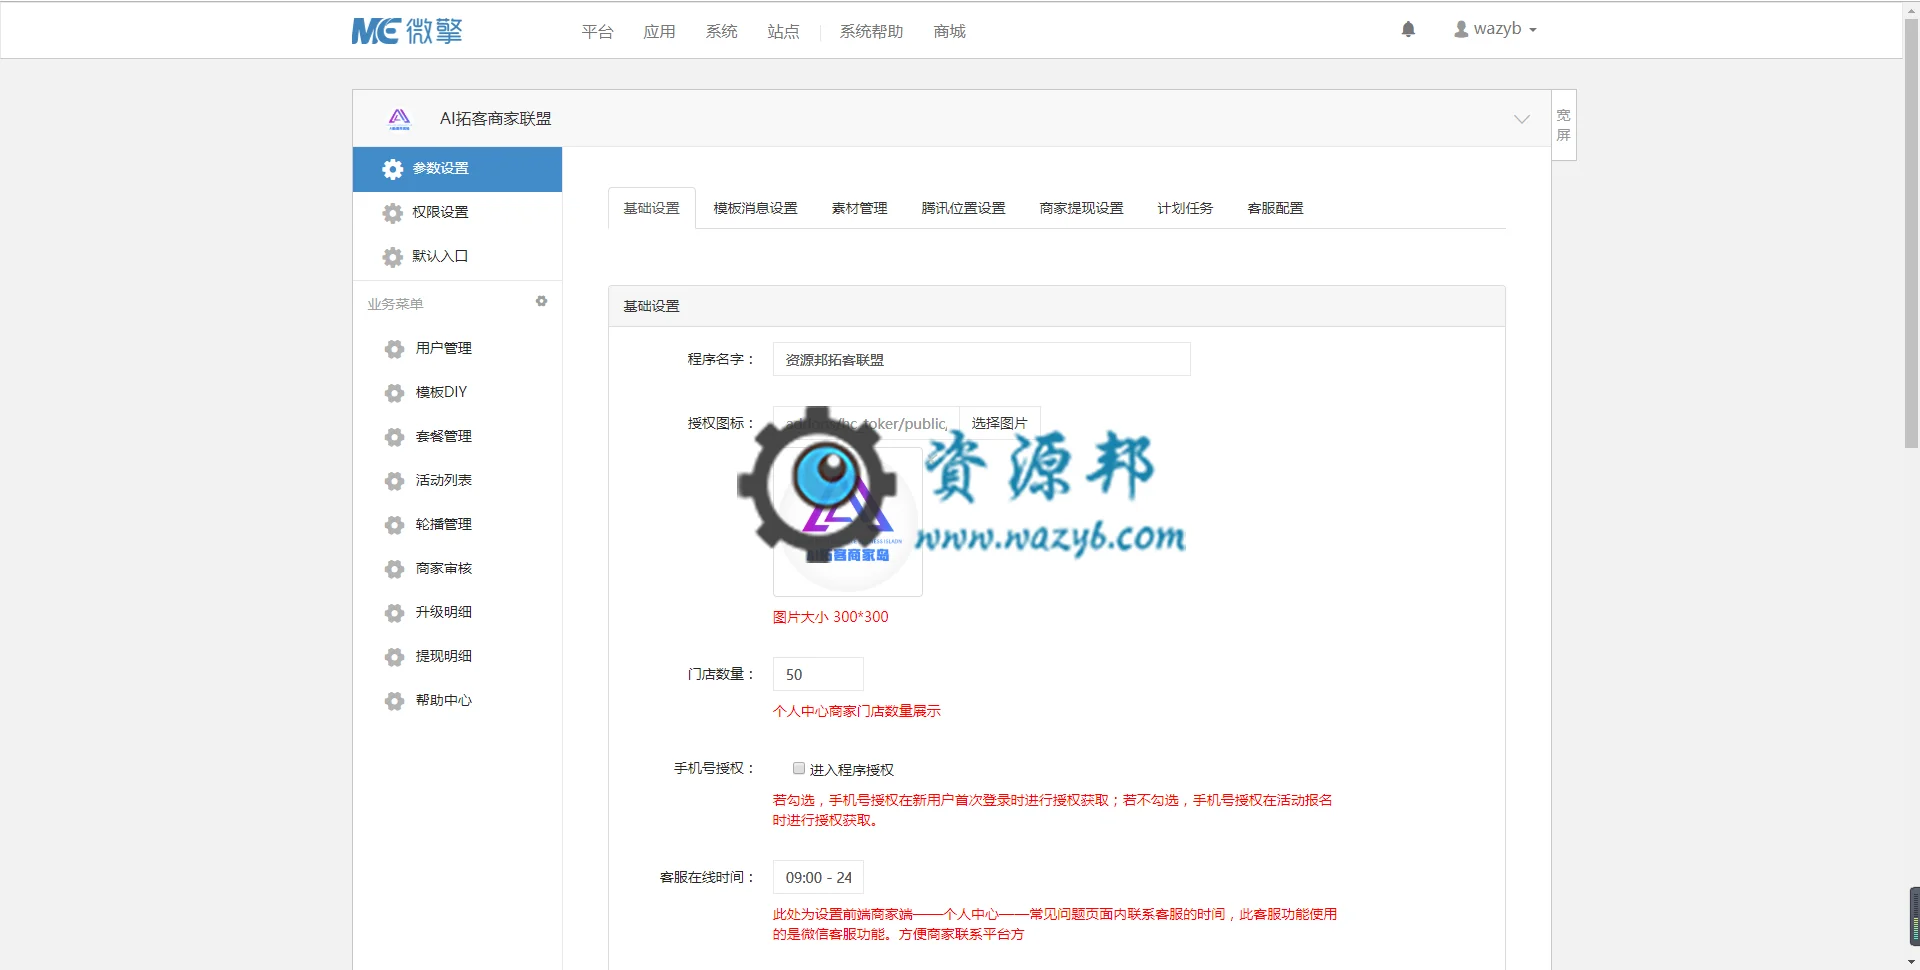Enable the 进入程序授权 checkbox
Screen dimensions: 1920x970
coord(799,768)
